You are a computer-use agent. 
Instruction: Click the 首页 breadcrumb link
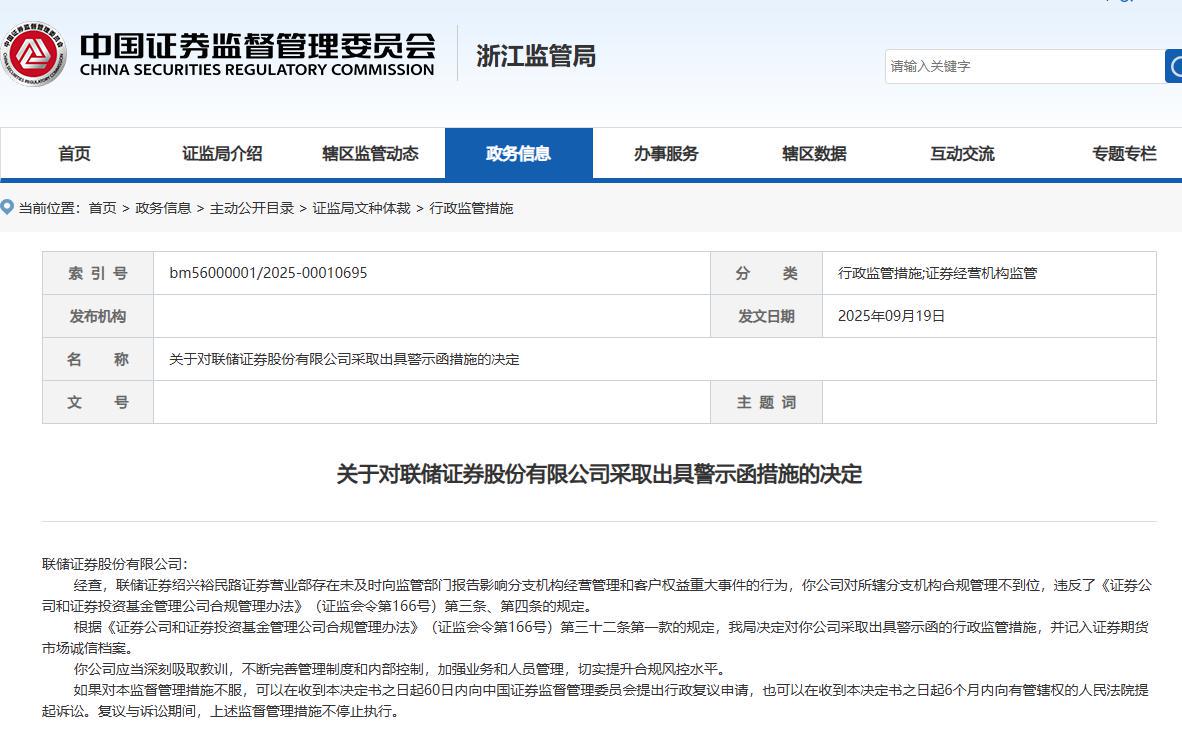(103, 208)
